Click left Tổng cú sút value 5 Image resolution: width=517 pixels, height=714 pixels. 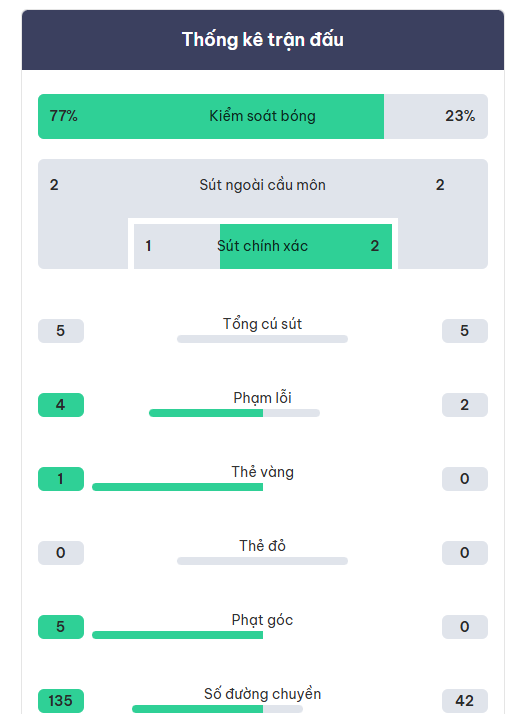[x=61, y=331]
